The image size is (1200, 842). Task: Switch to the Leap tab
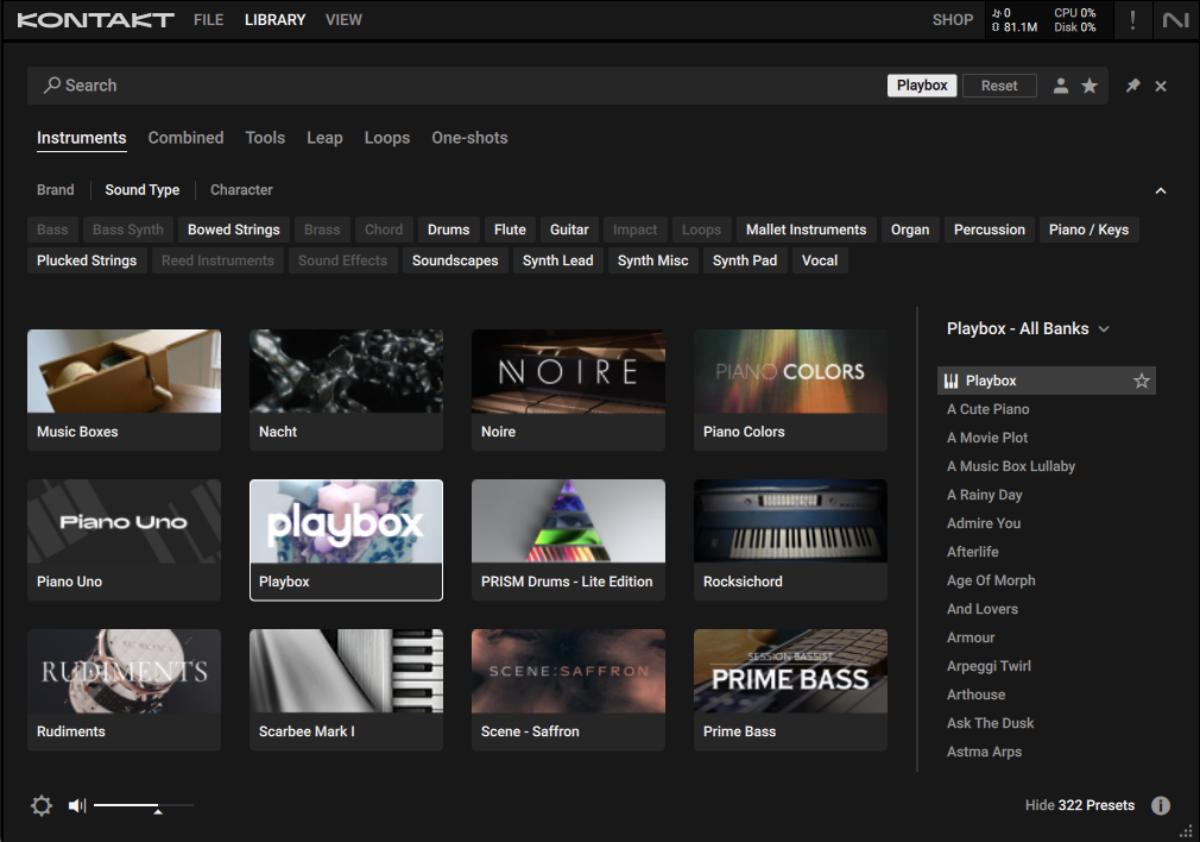324,138
